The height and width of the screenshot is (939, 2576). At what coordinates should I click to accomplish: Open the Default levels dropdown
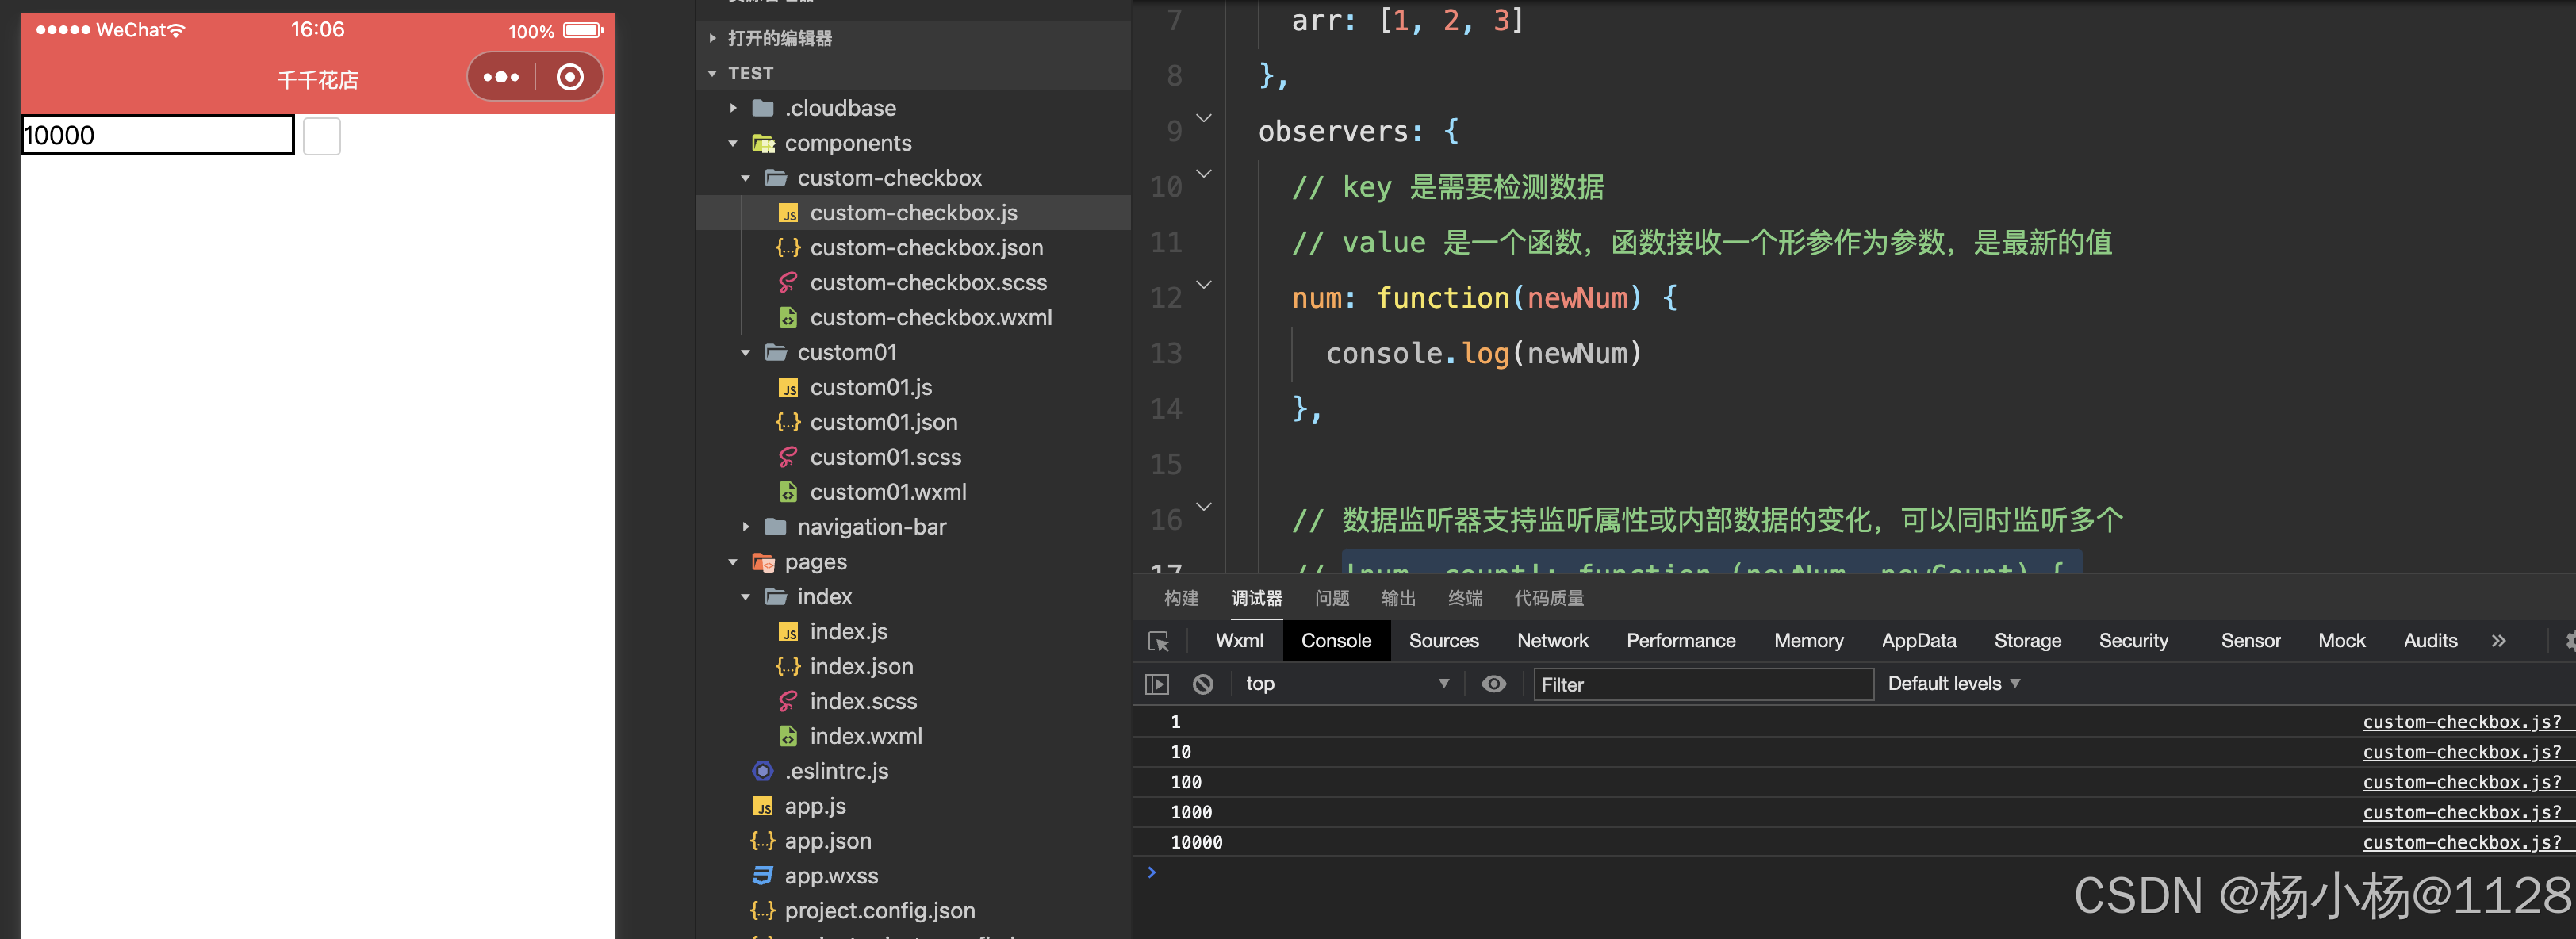1953,684
